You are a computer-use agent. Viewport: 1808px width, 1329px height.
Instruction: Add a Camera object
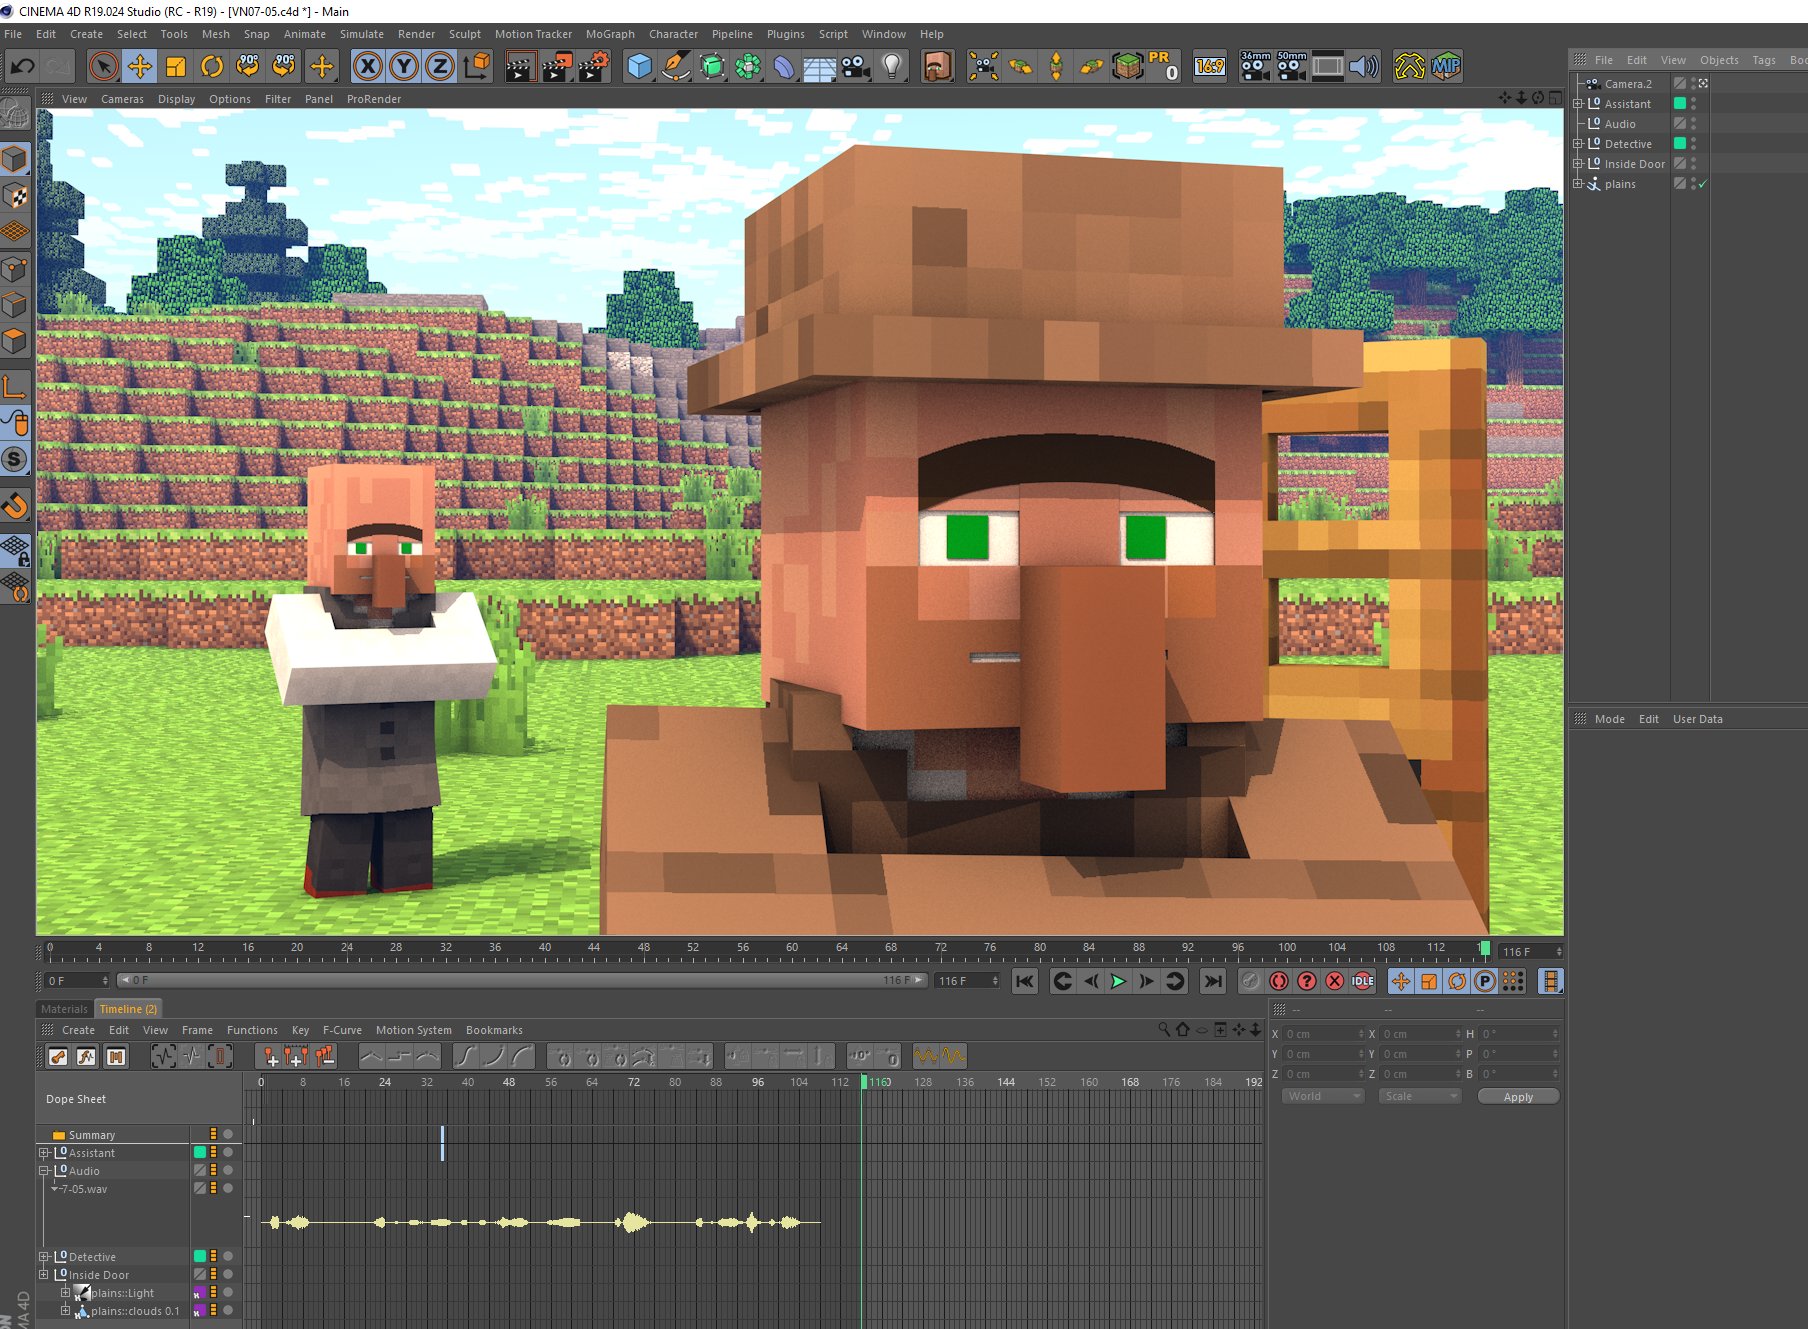(855, 67)
